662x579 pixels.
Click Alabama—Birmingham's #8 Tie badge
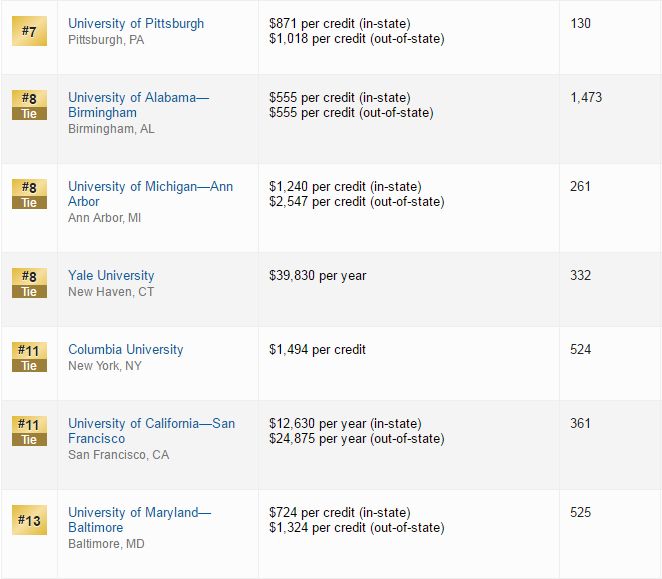[x=29, y=105]
